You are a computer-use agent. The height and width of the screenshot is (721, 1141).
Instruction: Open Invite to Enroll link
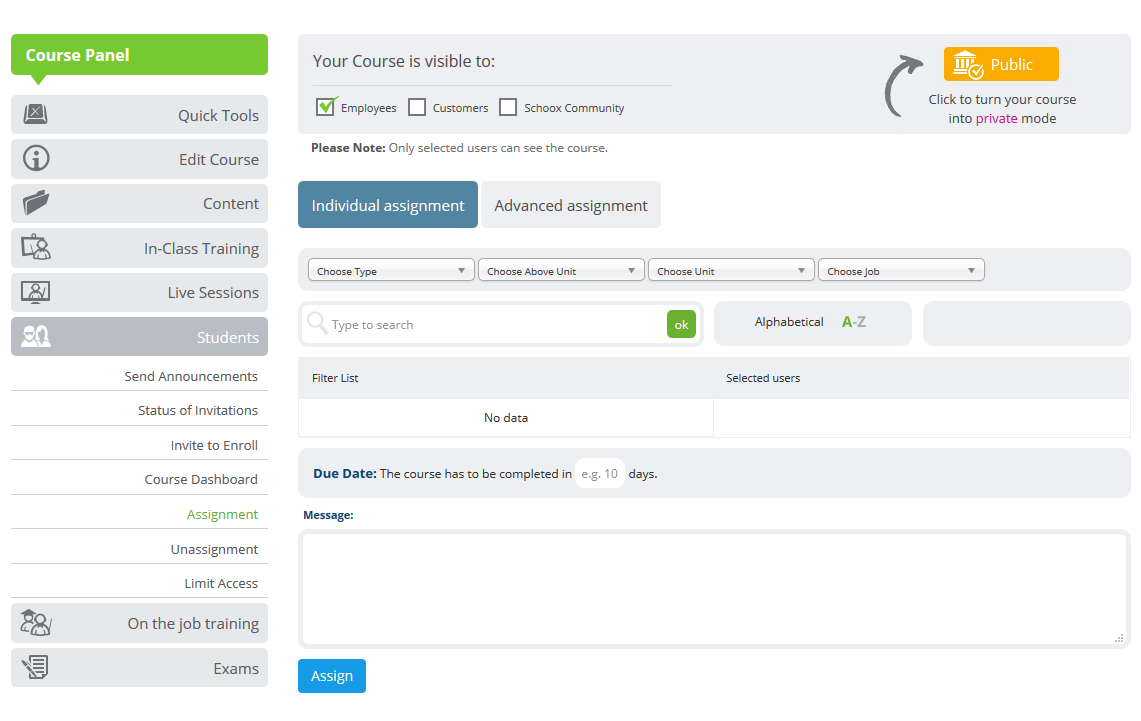coord(214,445)
